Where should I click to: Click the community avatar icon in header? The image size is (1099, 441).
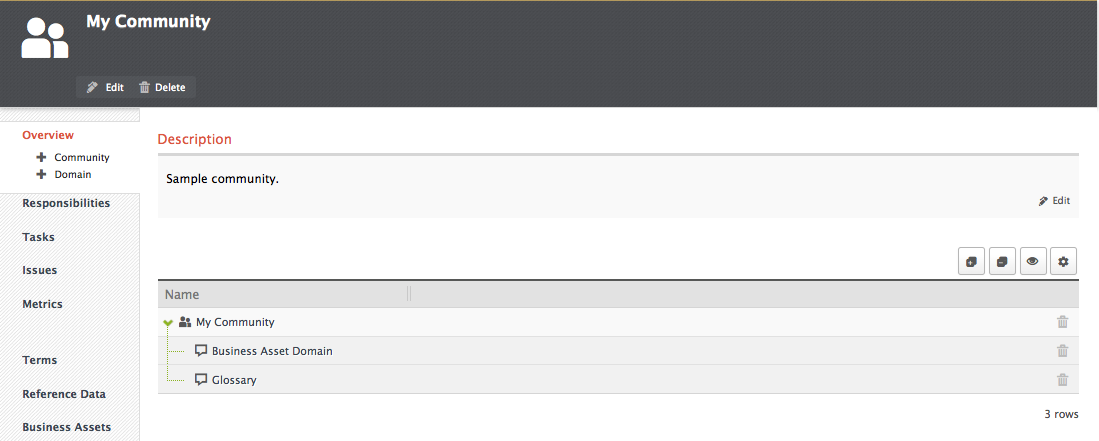pos(45,39)
